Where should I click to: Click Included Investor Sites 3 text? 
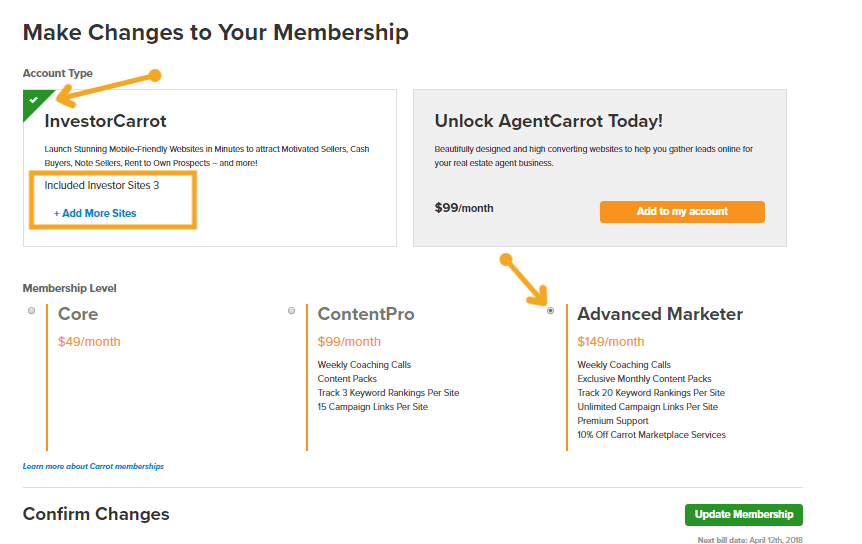(x=102, y=185)
